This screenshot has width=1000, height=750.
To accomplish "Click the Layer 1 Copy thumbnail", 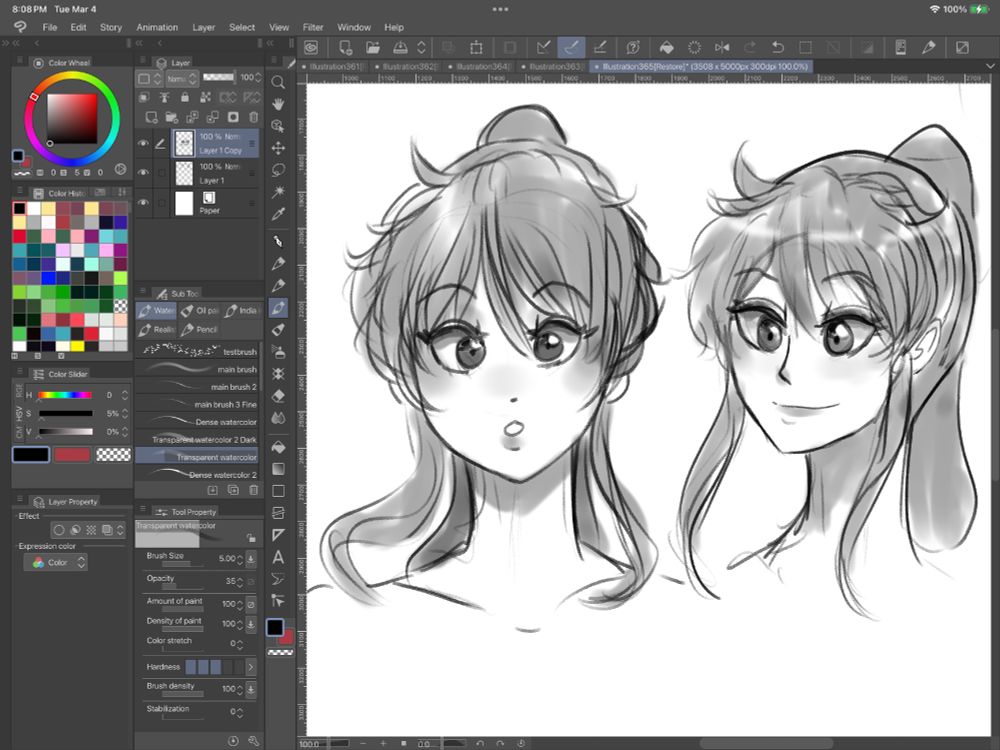I will (184, 143).
